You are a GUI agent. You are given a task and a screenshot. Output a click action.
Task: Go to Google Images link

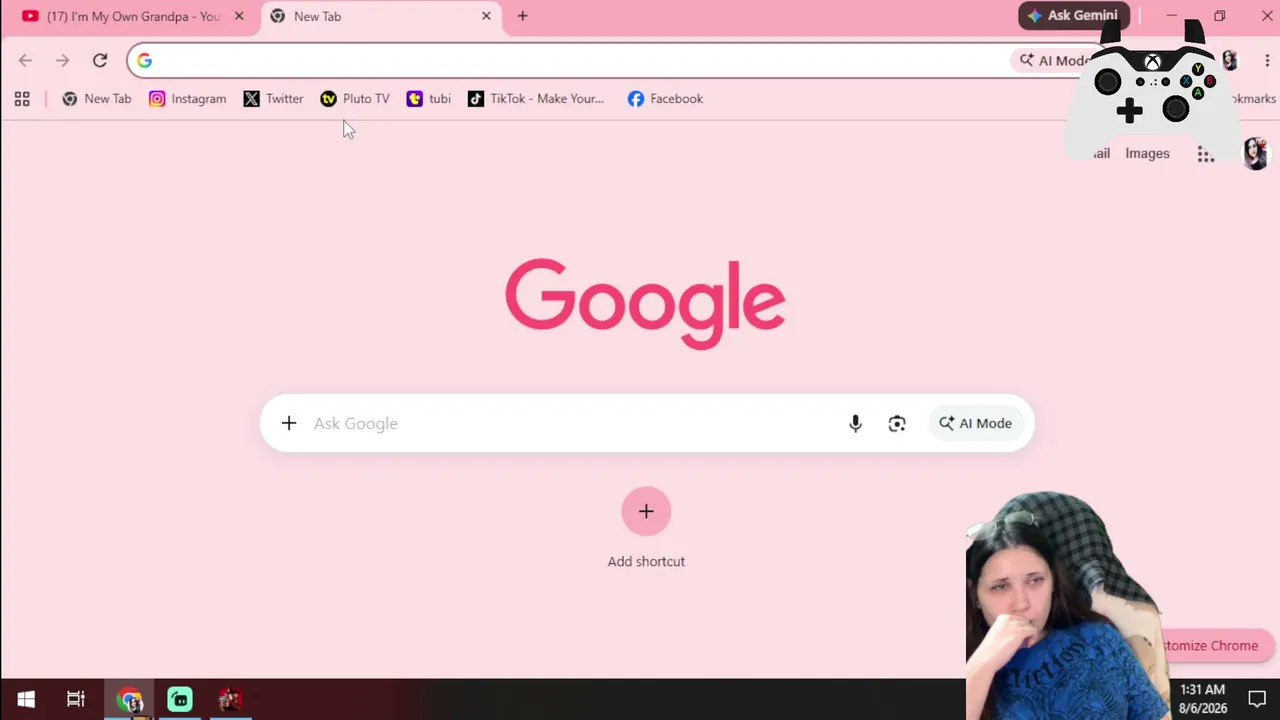1147,154
